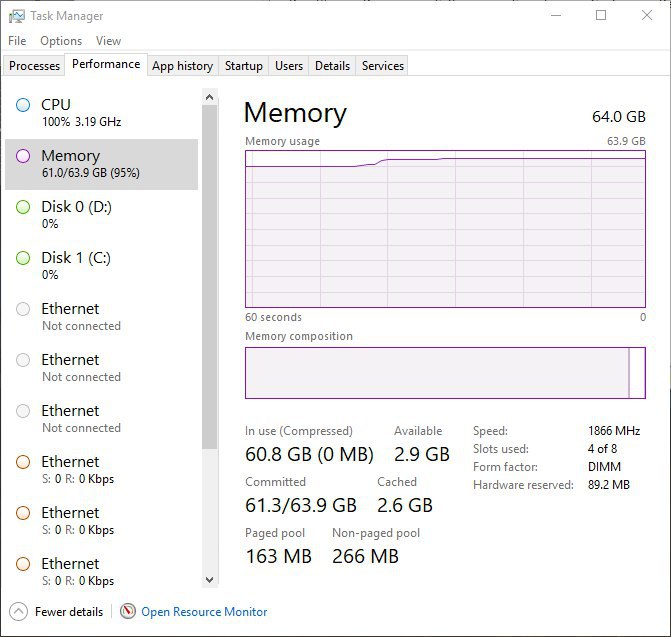Switch to the Processes tab

pyautogui.click(x=34, y=66)
